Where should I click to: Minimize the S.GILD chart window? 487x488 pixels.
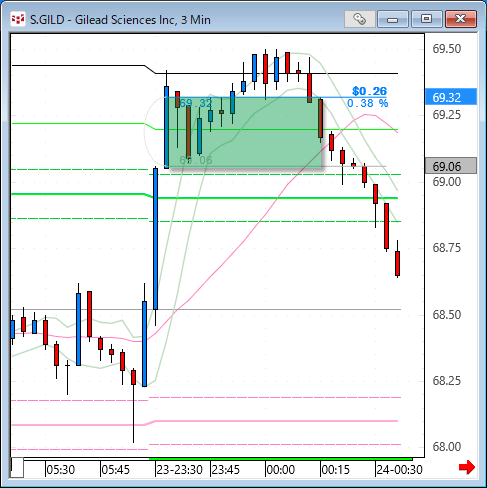[393, 19]
